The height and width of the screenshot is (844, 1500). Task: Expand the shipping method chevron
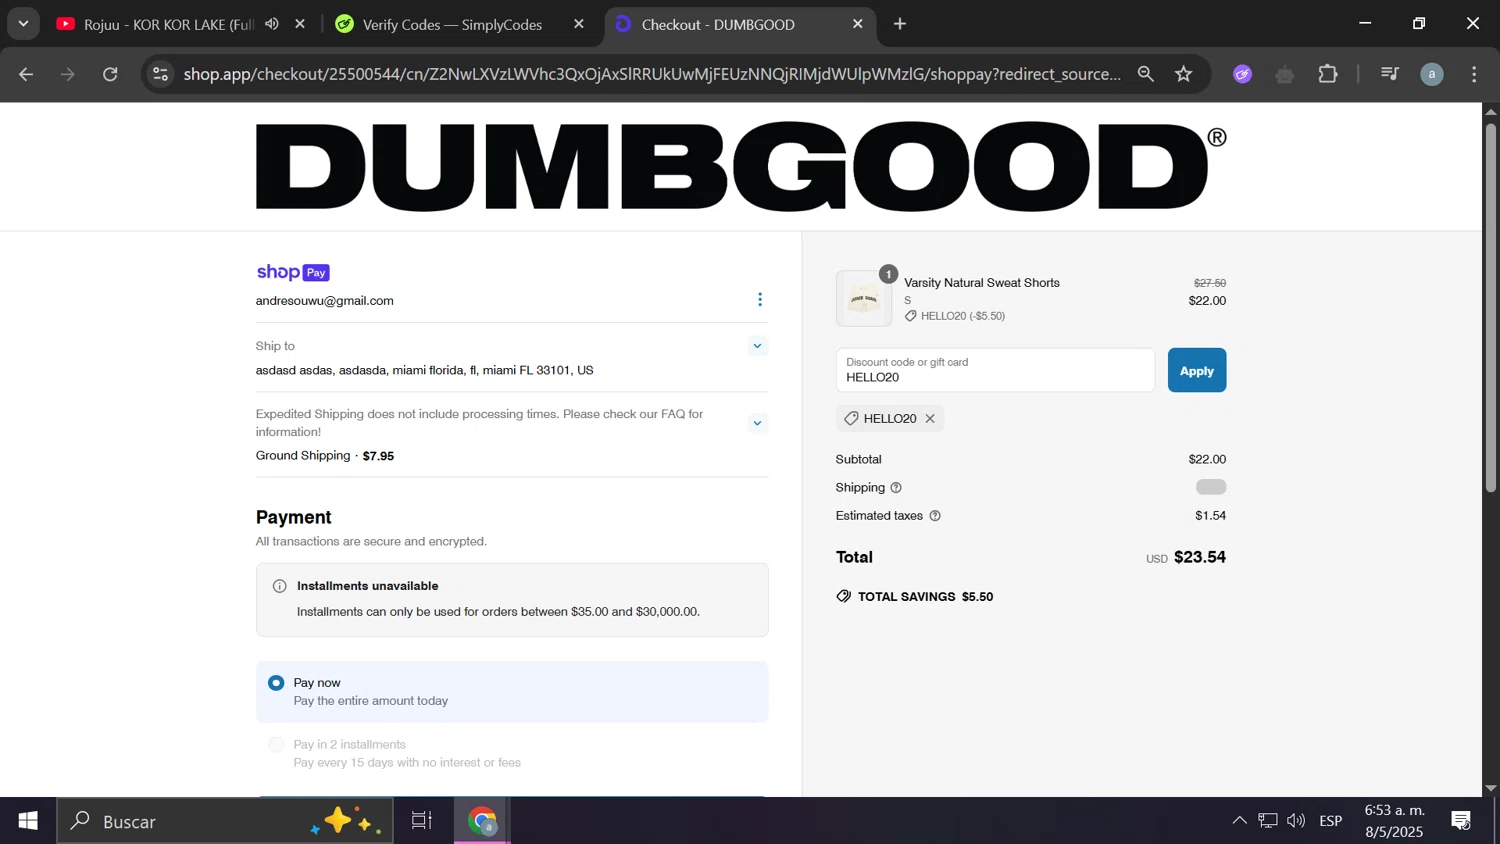click(x=757, y=423)
